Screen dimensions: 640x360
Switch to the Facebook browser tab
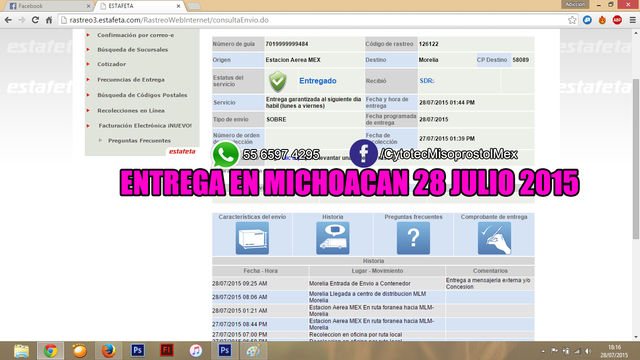(49, 6)
